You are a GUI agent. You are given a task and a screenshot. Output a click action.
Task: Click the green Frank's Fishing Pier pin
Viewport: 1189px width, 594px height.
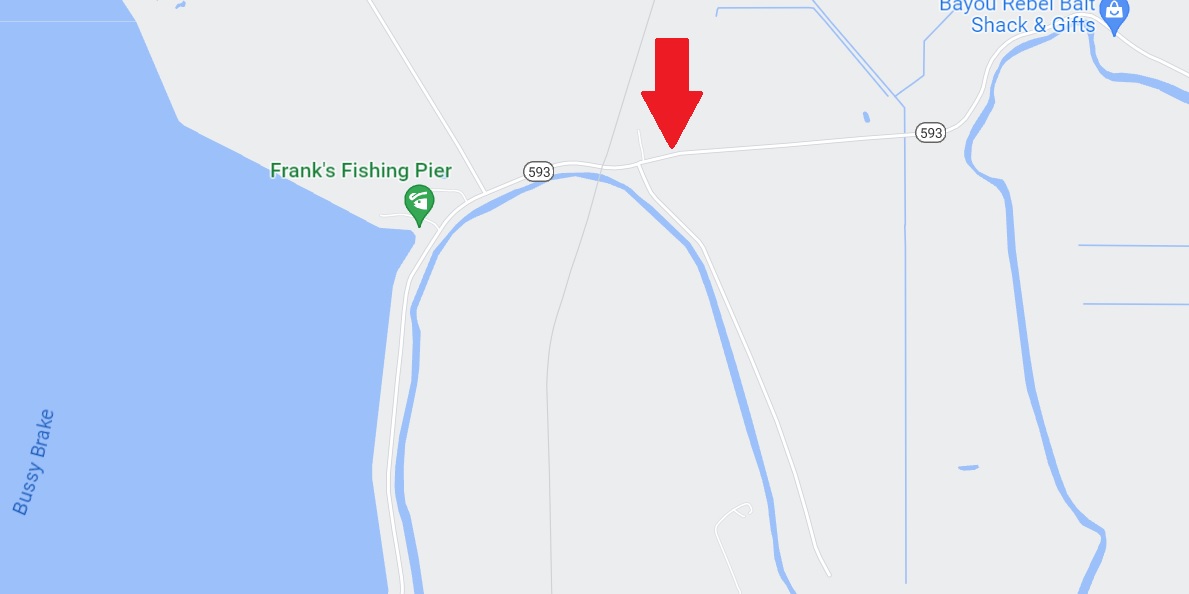click(x=419, y=205)
